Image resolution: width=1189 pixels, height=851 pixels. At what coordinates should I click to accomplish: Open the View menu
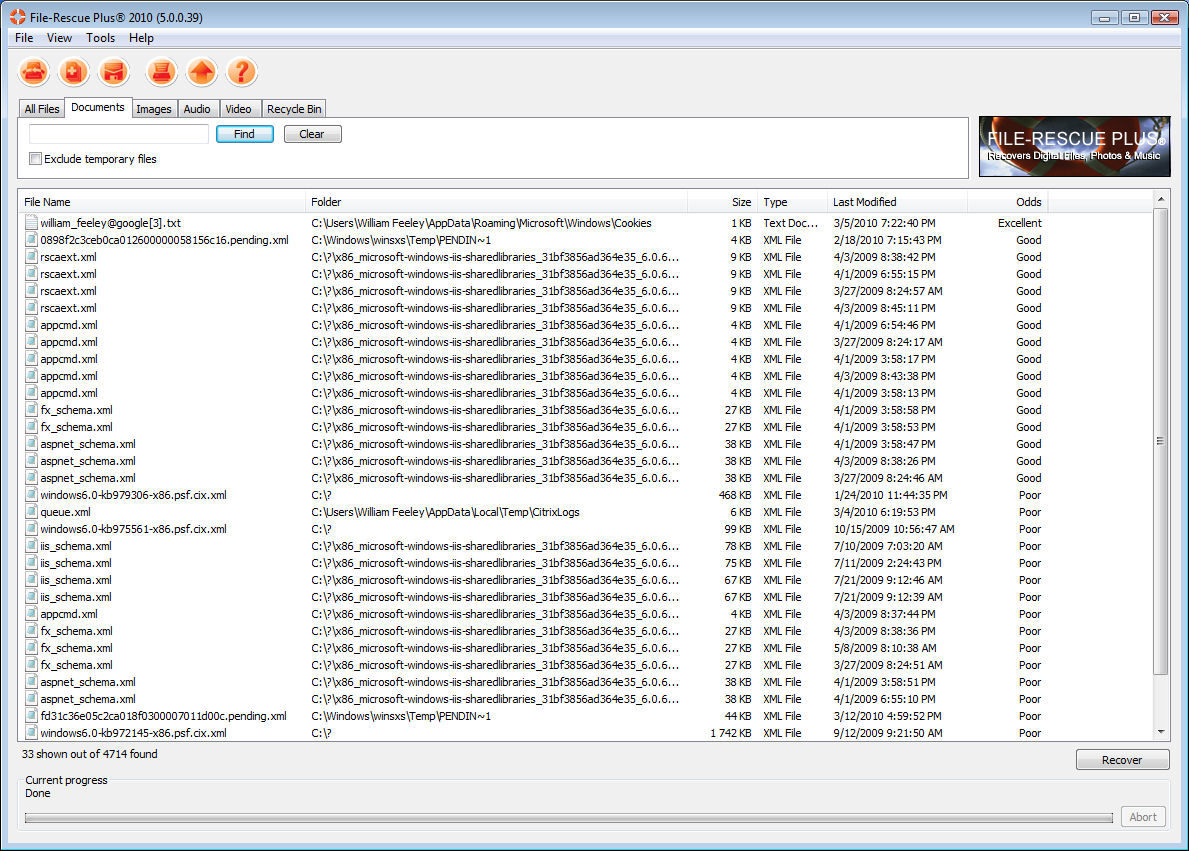pyautogui.click(x=59, y=38)
